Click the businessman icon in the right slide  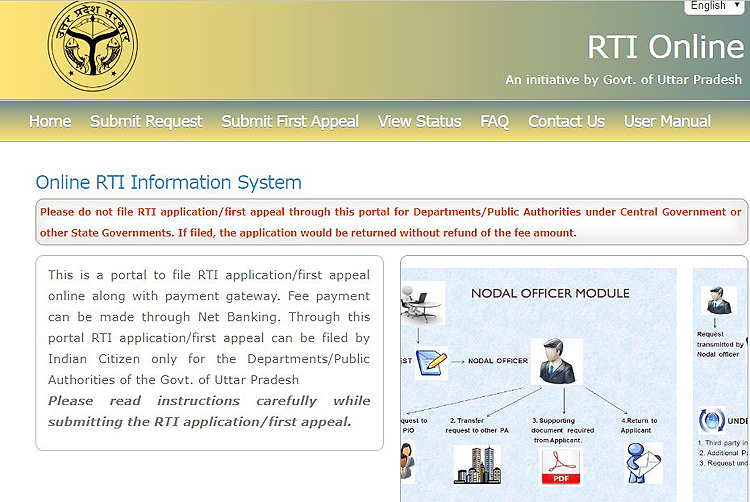[719, 300]
